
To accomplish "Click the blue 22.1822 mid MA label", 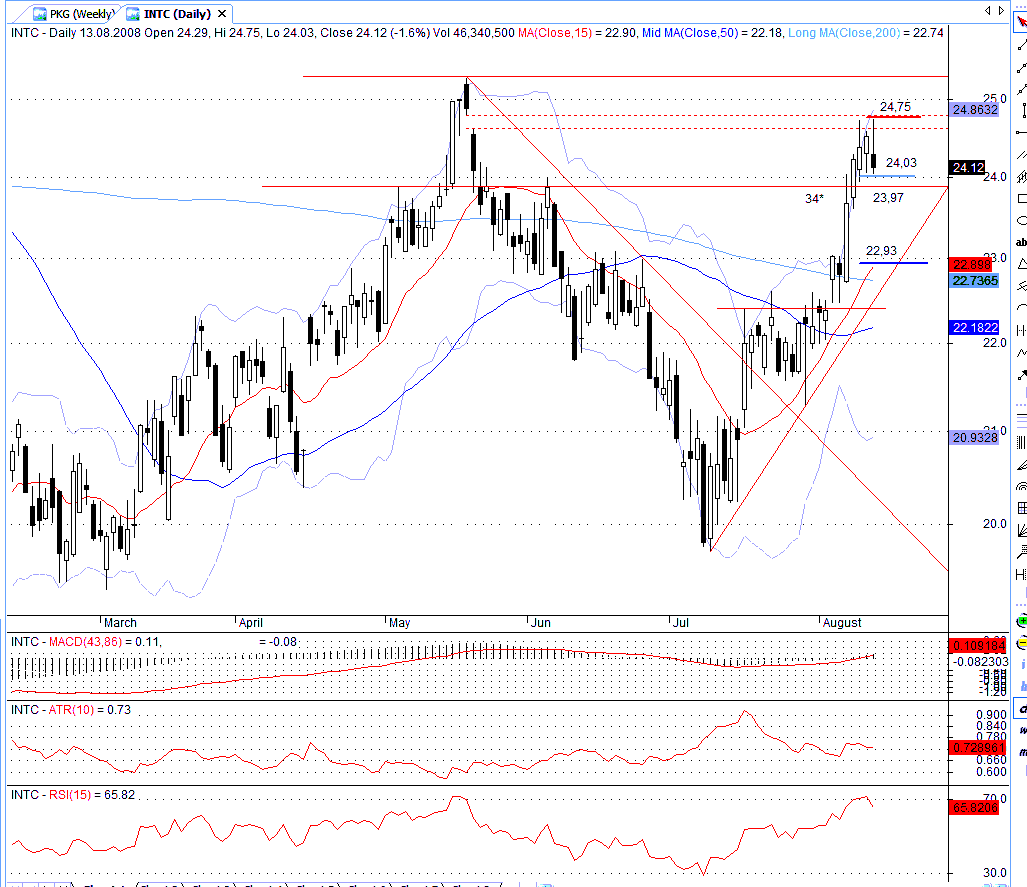I will coord(975,328).
